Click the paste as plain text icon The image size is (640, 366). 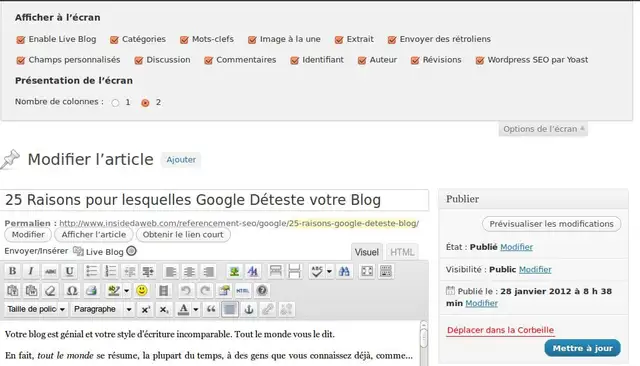(x=13, y=291)
